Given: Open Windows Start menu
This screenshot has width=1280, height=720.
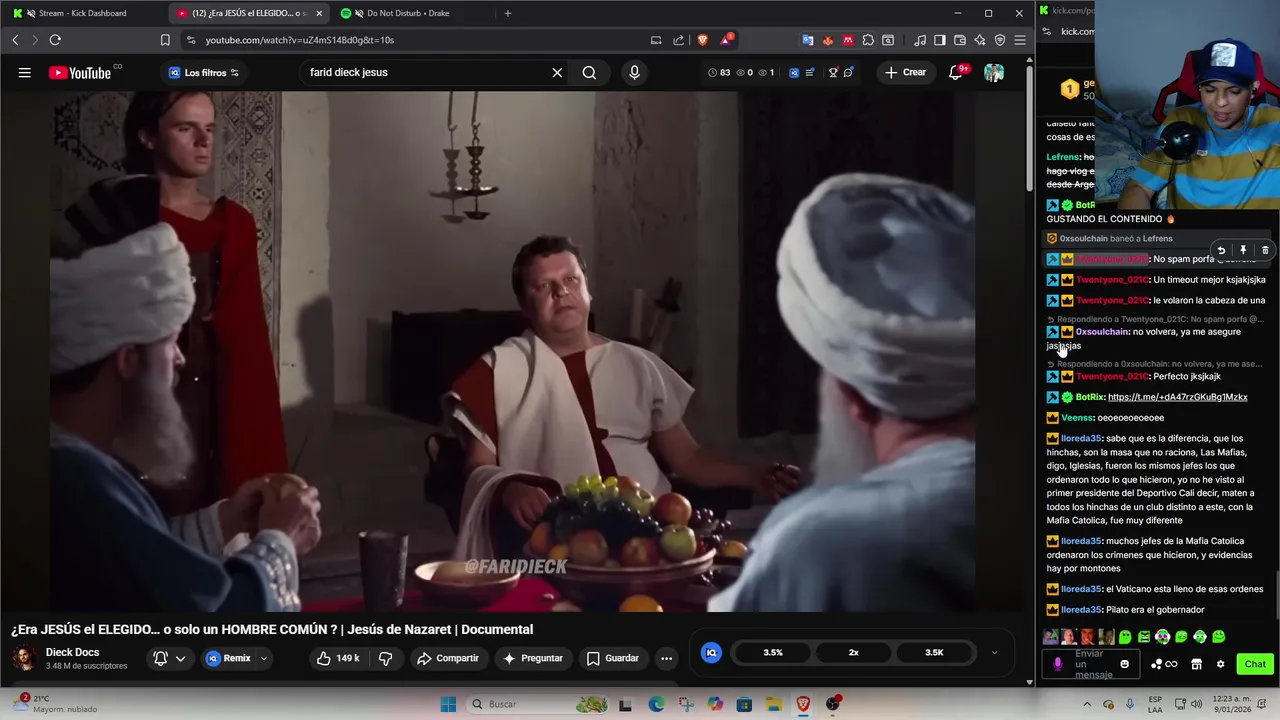Looking at the screenshot, I should click(449, 704).
